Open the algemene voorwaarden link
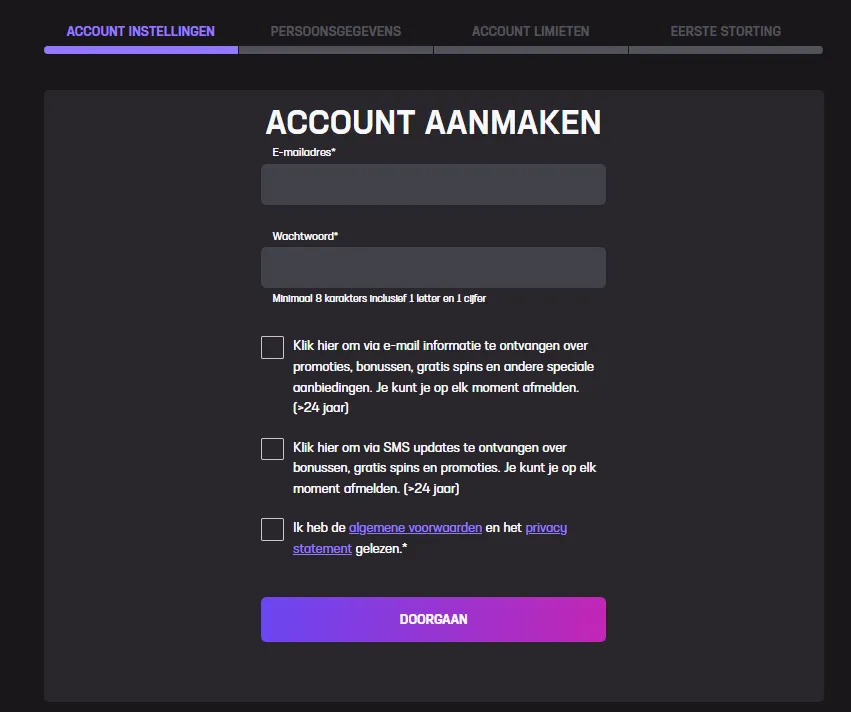 [413, 528]
